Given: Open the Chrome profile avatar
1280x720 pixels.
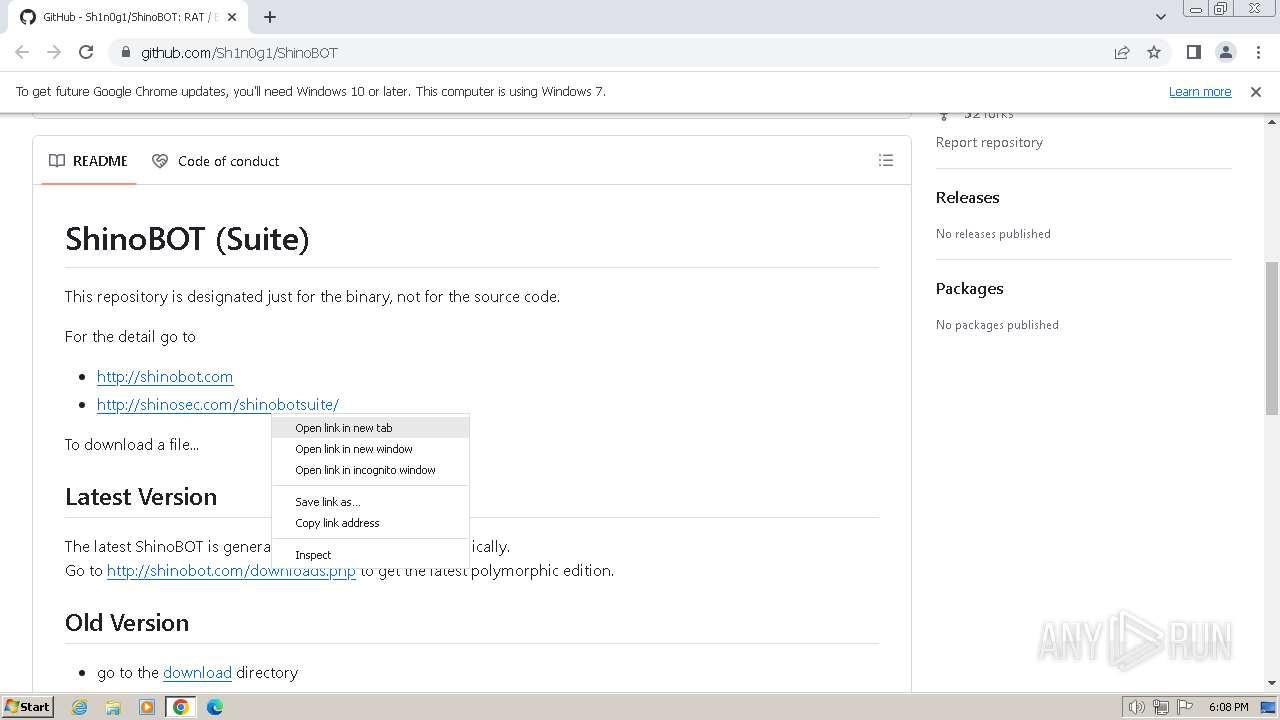Looking at the screenshot, I should pyautogui.click(x=1225, y=52).
